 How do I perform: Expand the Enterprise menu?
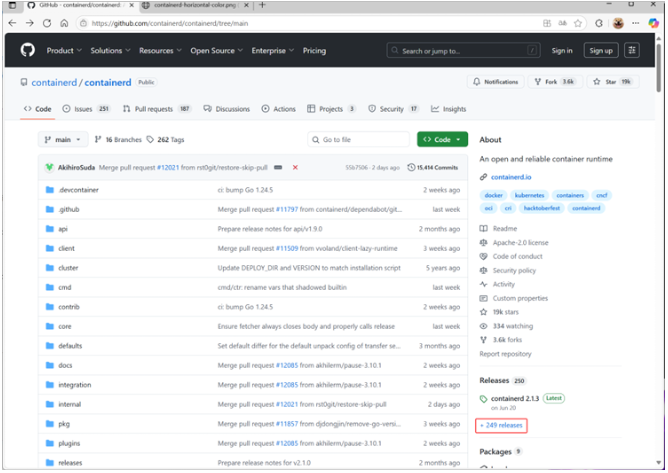point(273,50)
